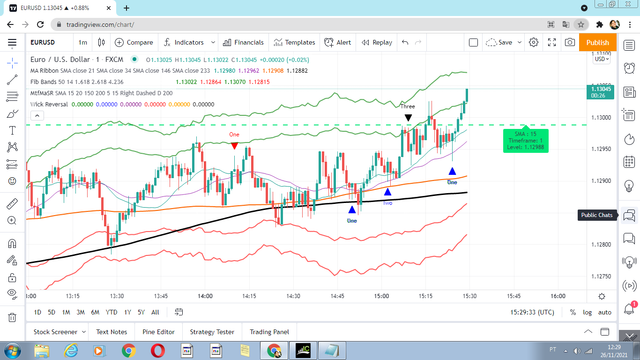The image size is (640, 360).
Task: Toggle stay in drawing mode
Action: 12,260
